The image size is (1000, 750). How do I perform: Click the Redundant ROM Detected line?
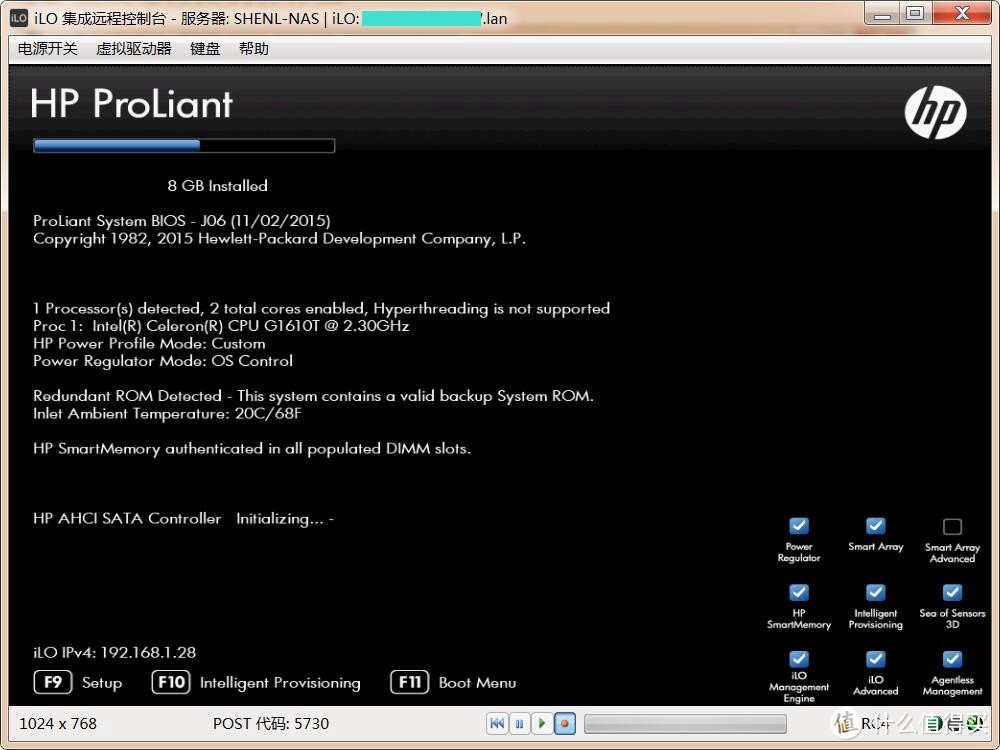(x=313, y=396)
